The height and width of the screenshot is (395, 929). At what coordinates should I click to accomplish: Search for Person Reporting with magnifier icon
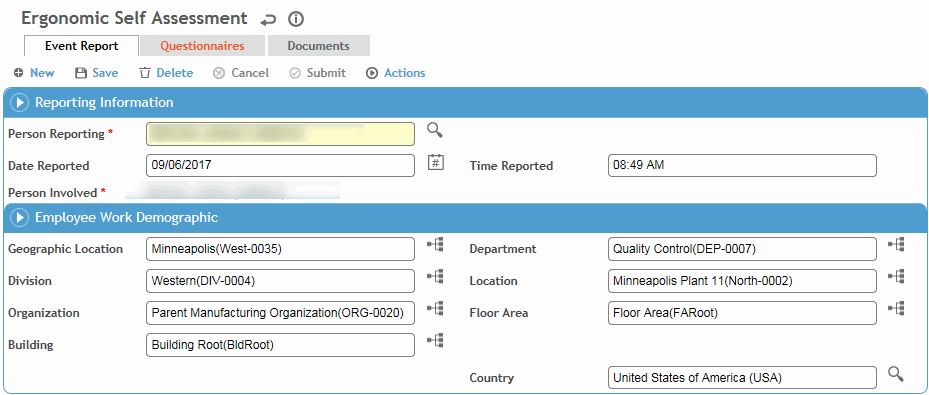(435, 130)
